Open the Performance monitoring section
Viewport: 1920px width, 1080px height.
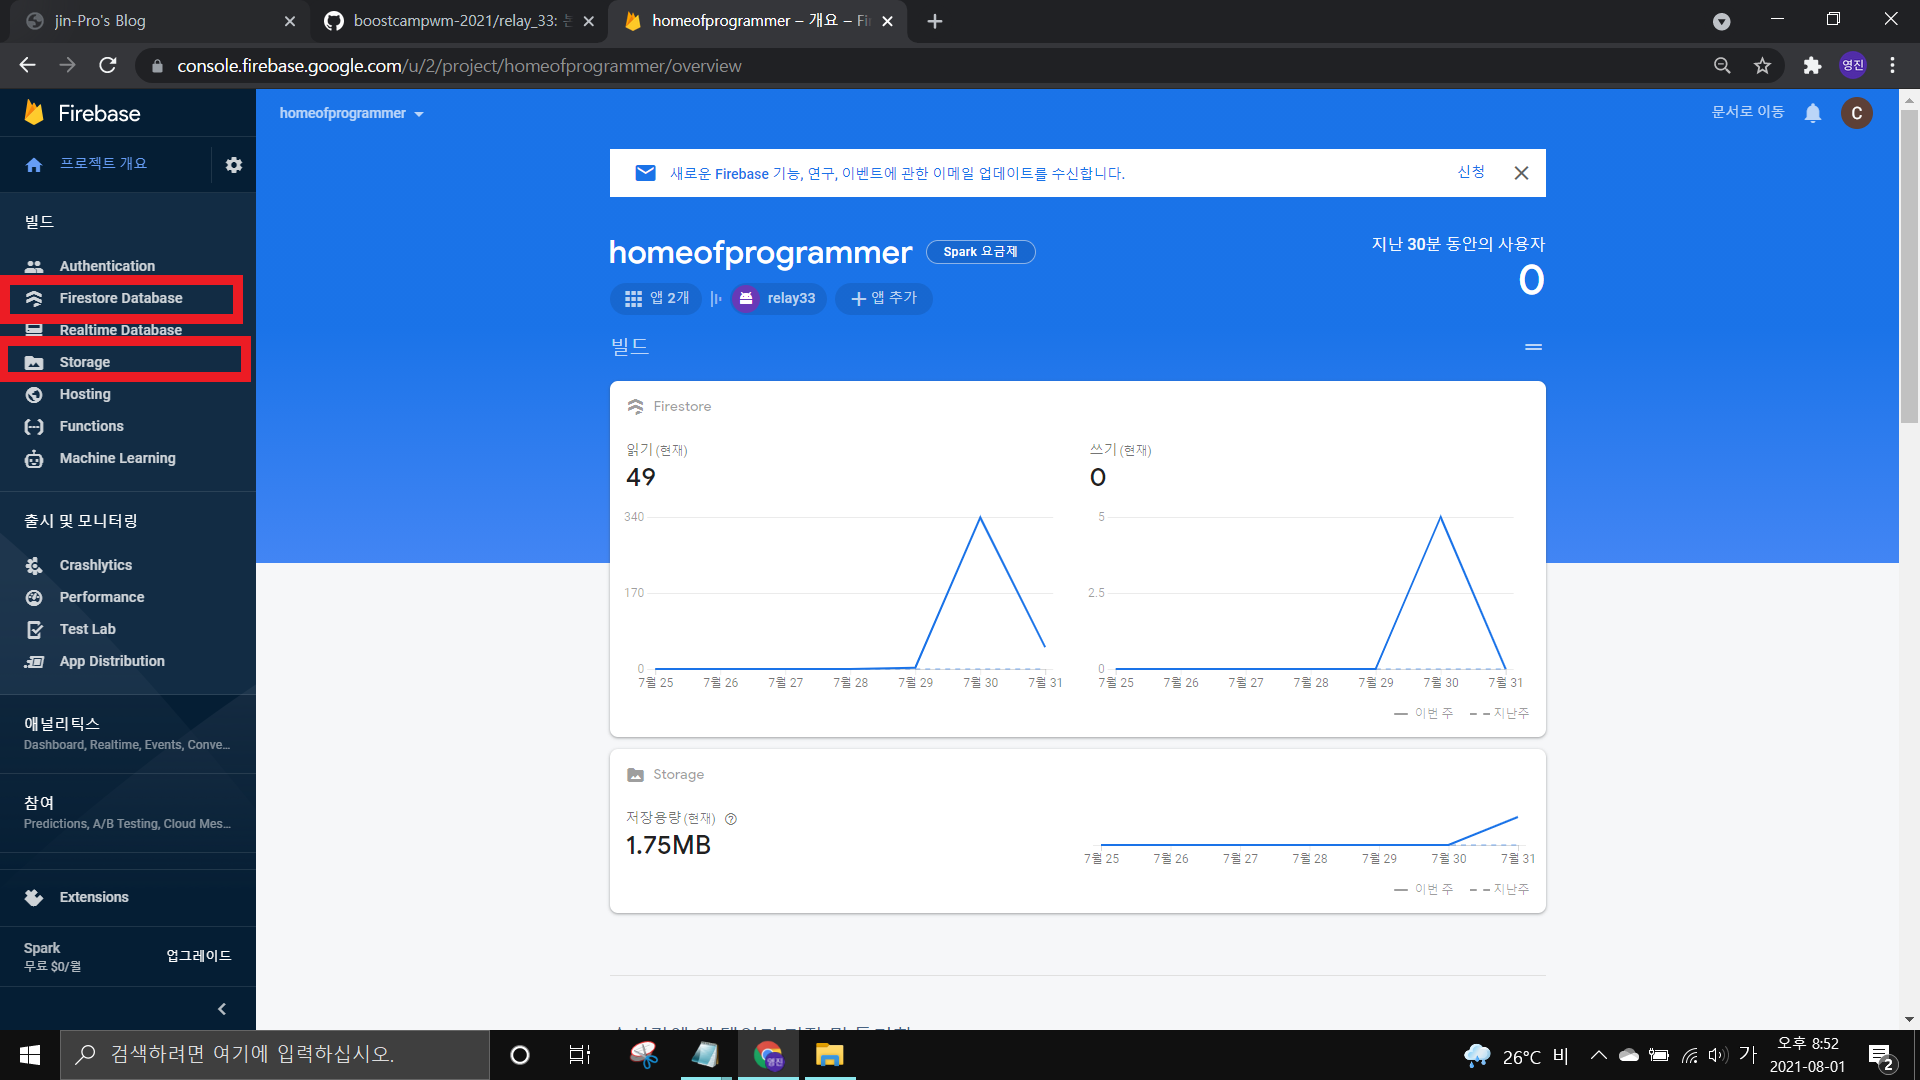[102, 597]
